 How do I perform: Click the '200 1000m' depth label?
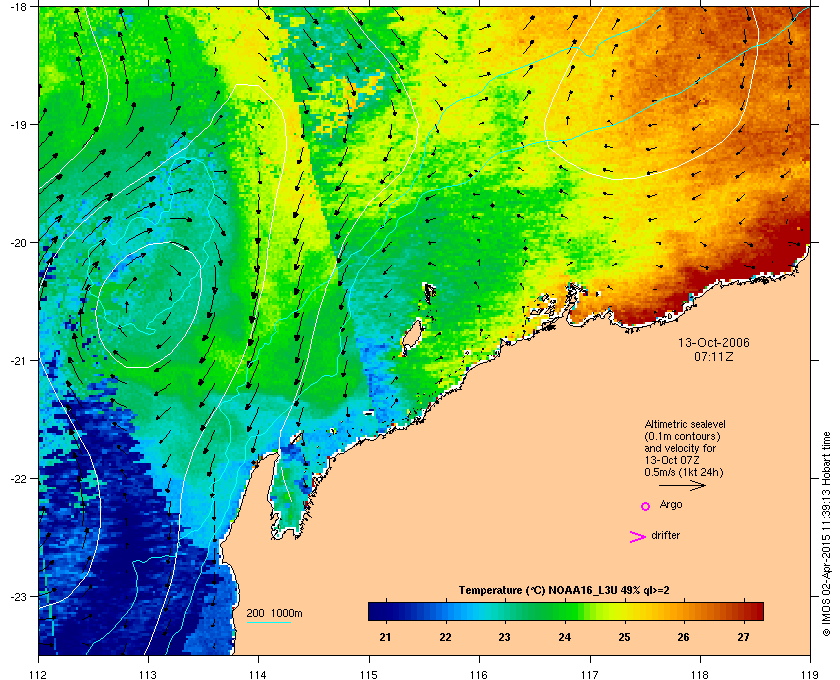point(274,613)
